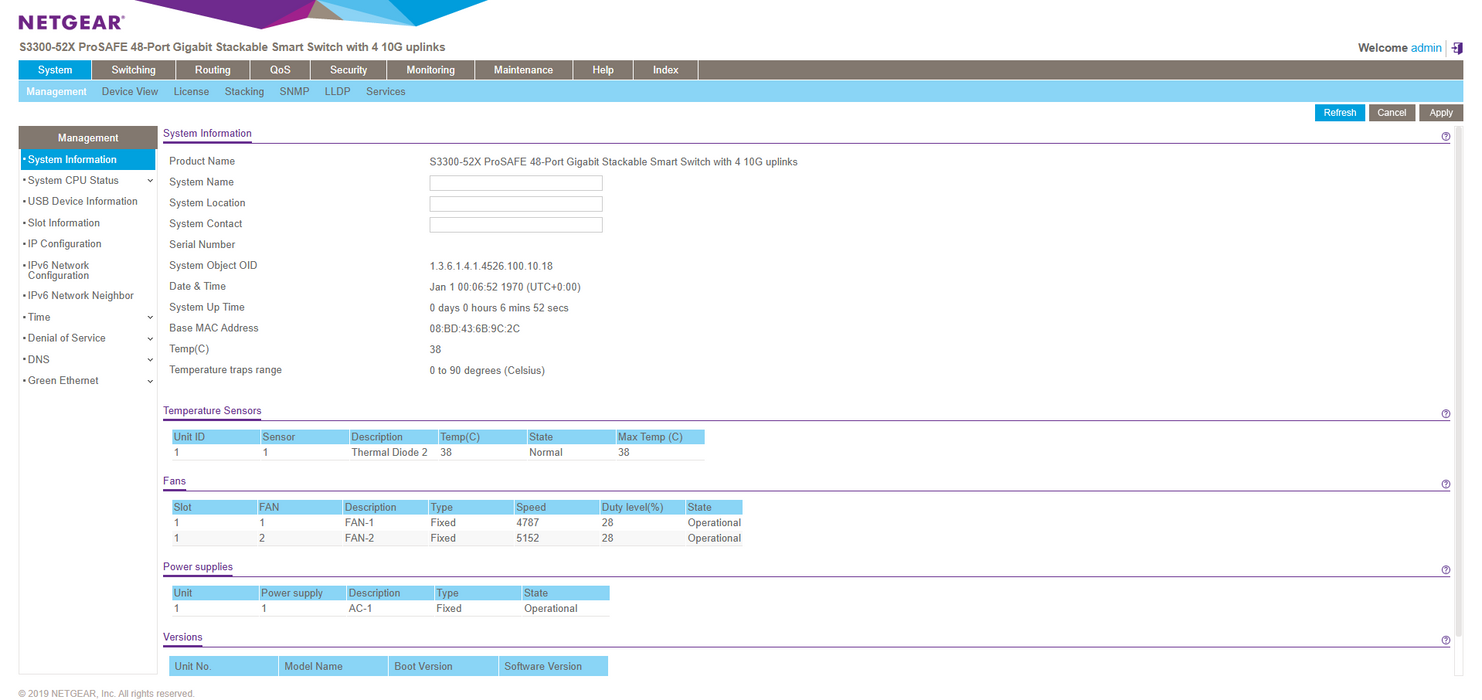Open IPv6 Network Neighbor page

(80, 296)
